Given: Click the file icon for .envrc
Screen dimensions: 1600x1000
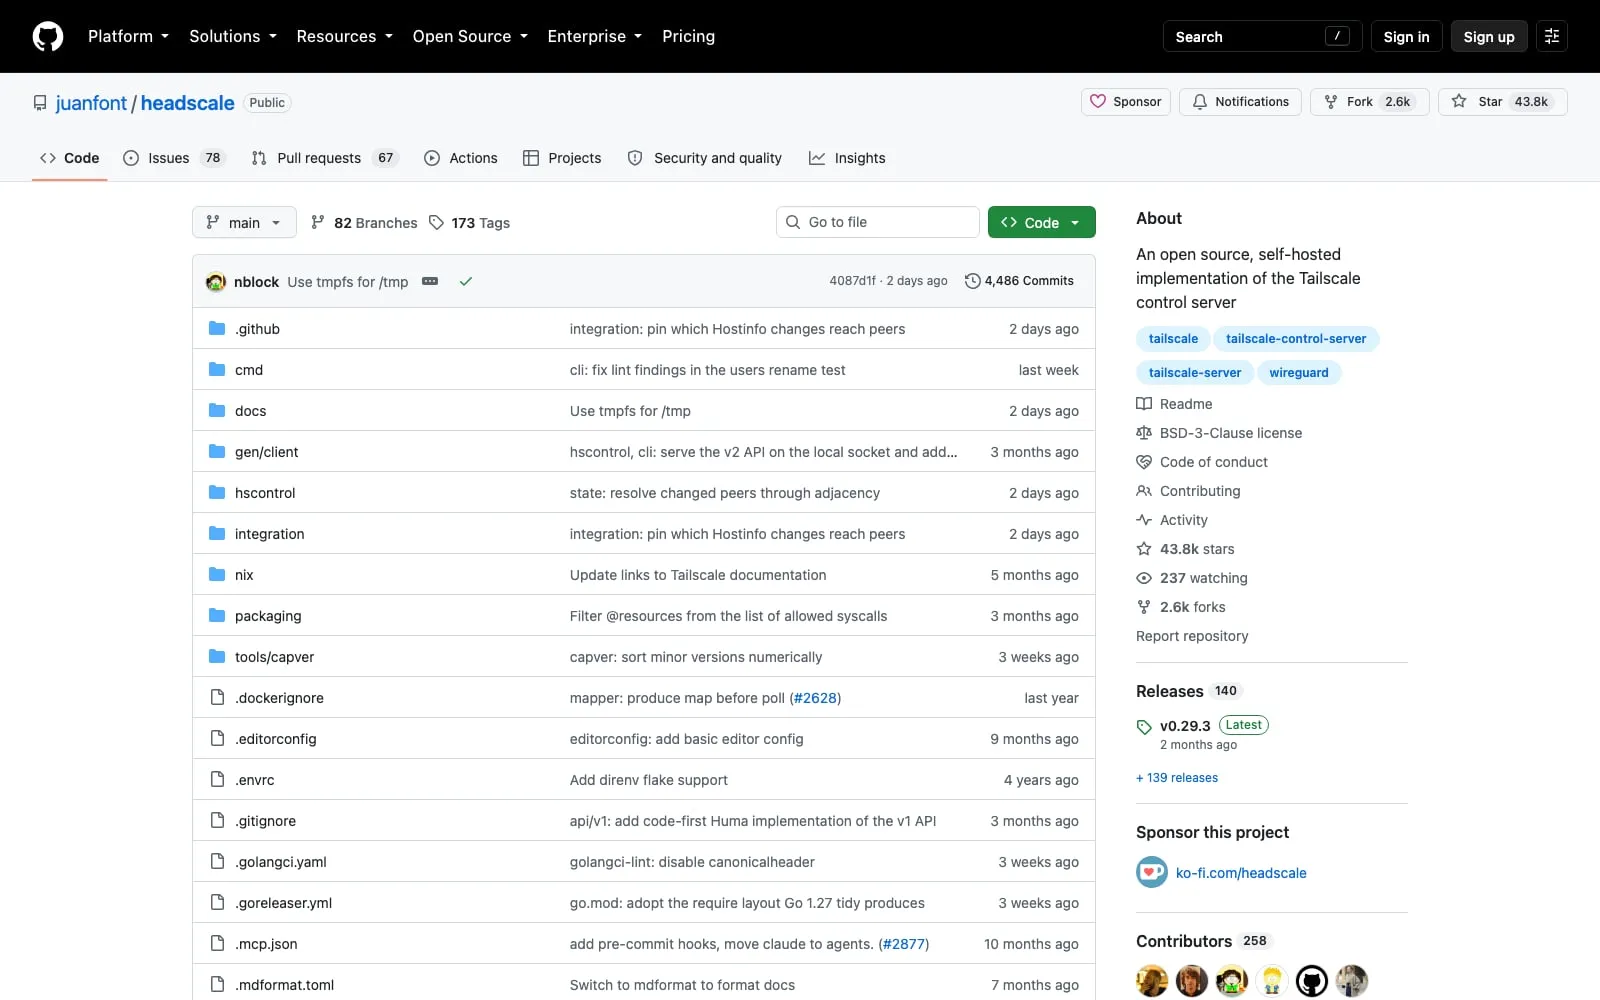Looking at the screenshot, I should click(x=217, y=779).
